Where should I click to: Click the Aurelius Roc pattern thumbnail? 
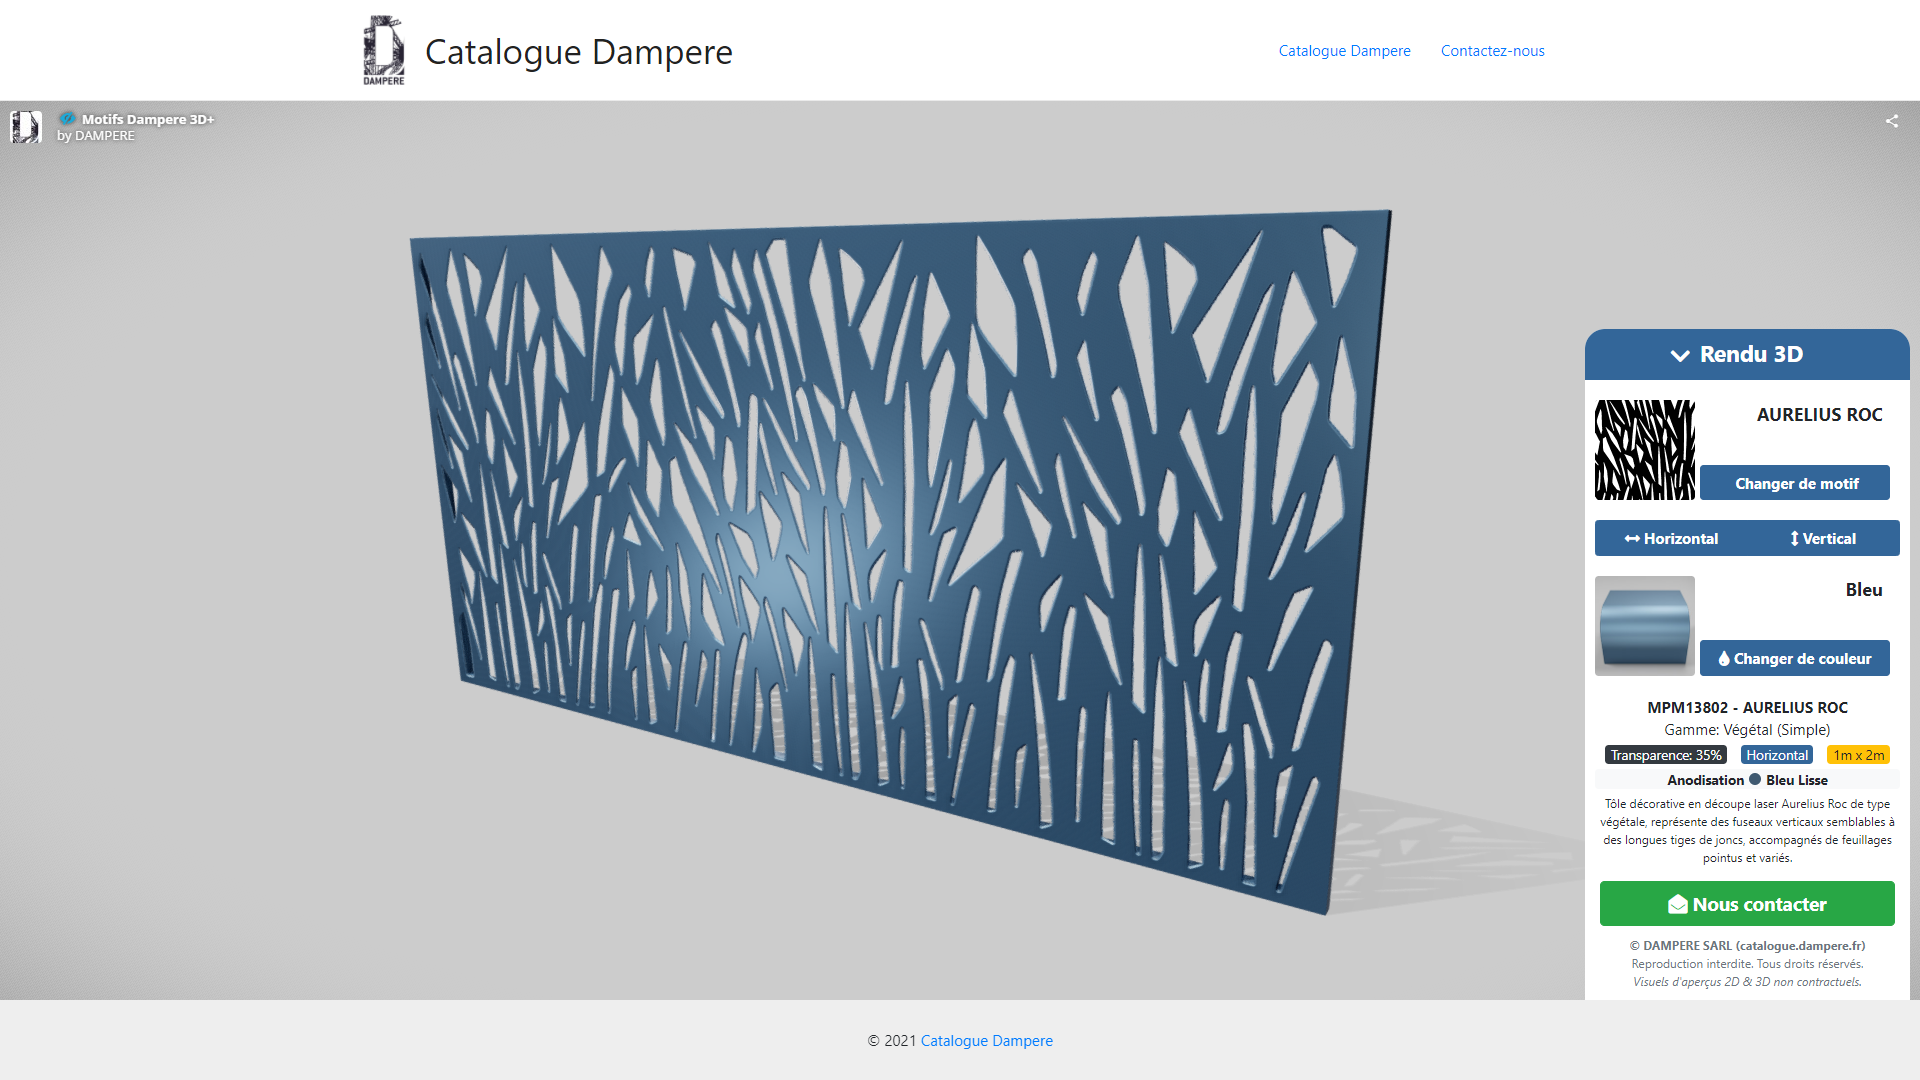tap(1644, 450)
